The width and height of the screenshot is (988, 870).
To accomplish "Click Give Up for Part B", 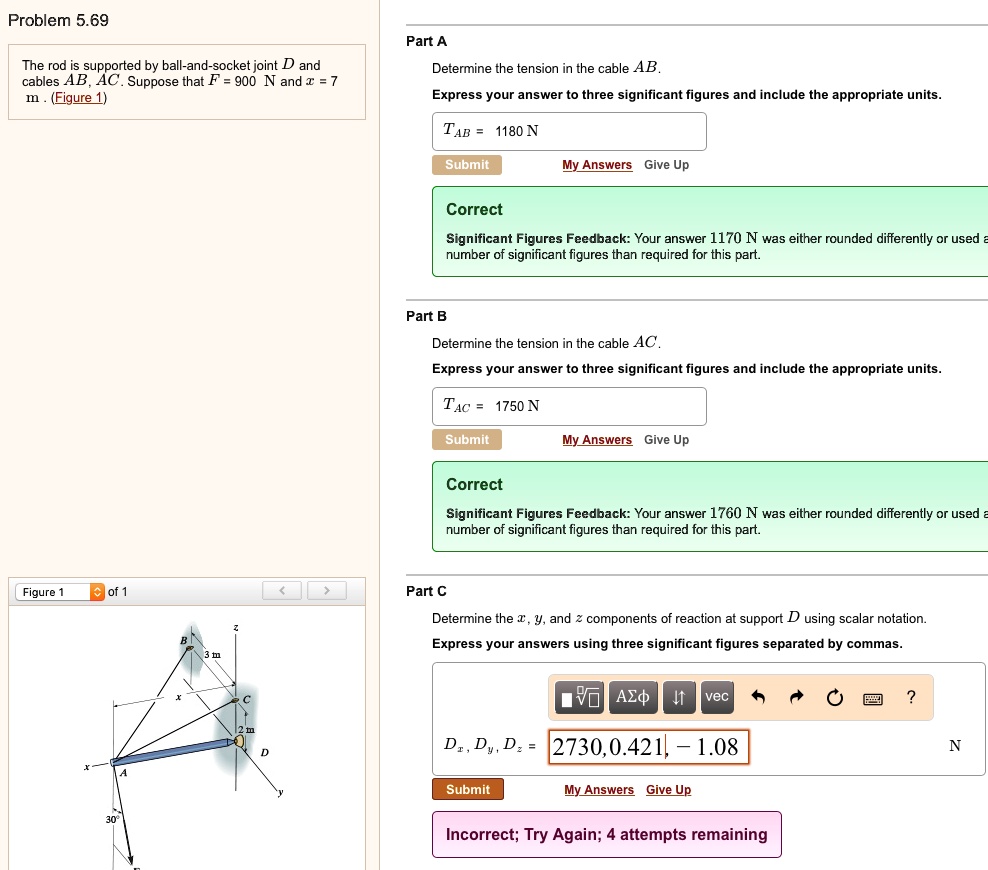I will [x=666, y=439].
